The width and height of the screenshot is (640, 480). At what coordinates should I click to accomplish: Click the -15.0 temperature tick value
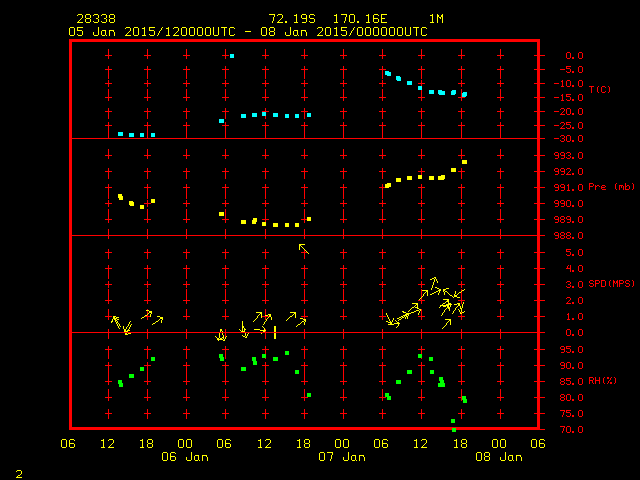click(569, 98)
